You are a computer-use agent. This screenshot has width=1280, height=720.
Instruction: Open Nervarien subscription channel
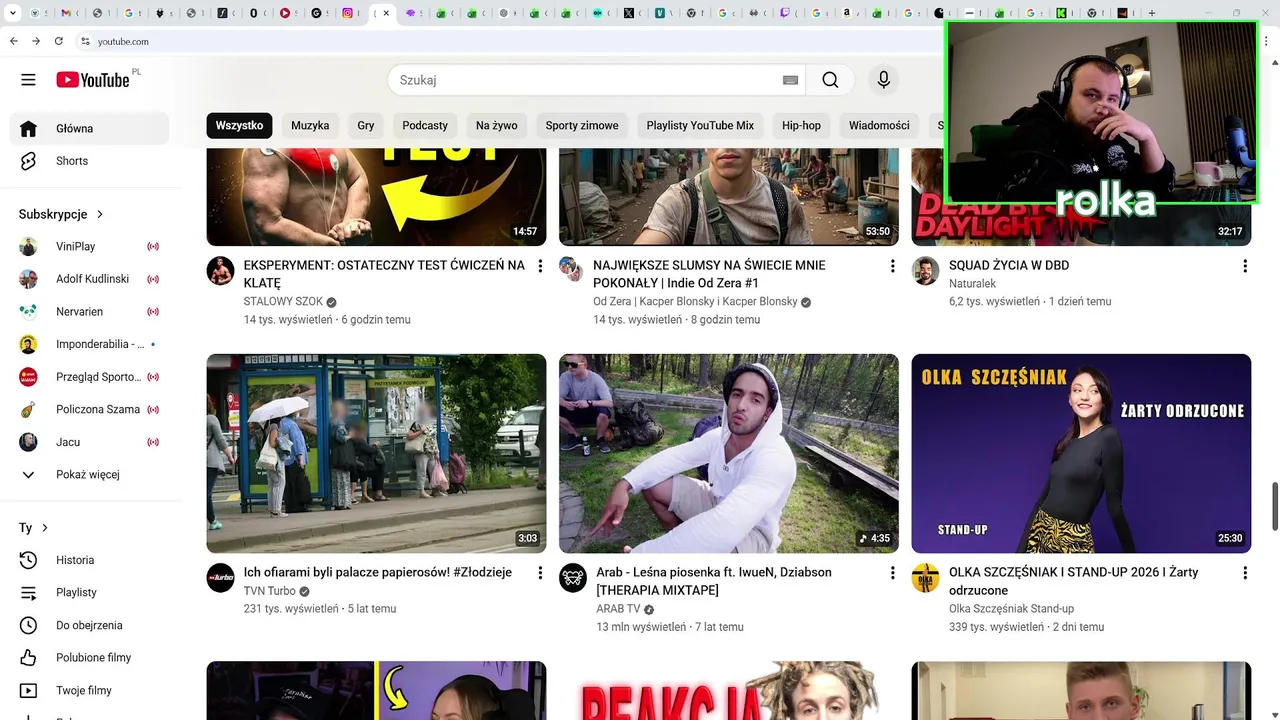[x=90, y=311]
